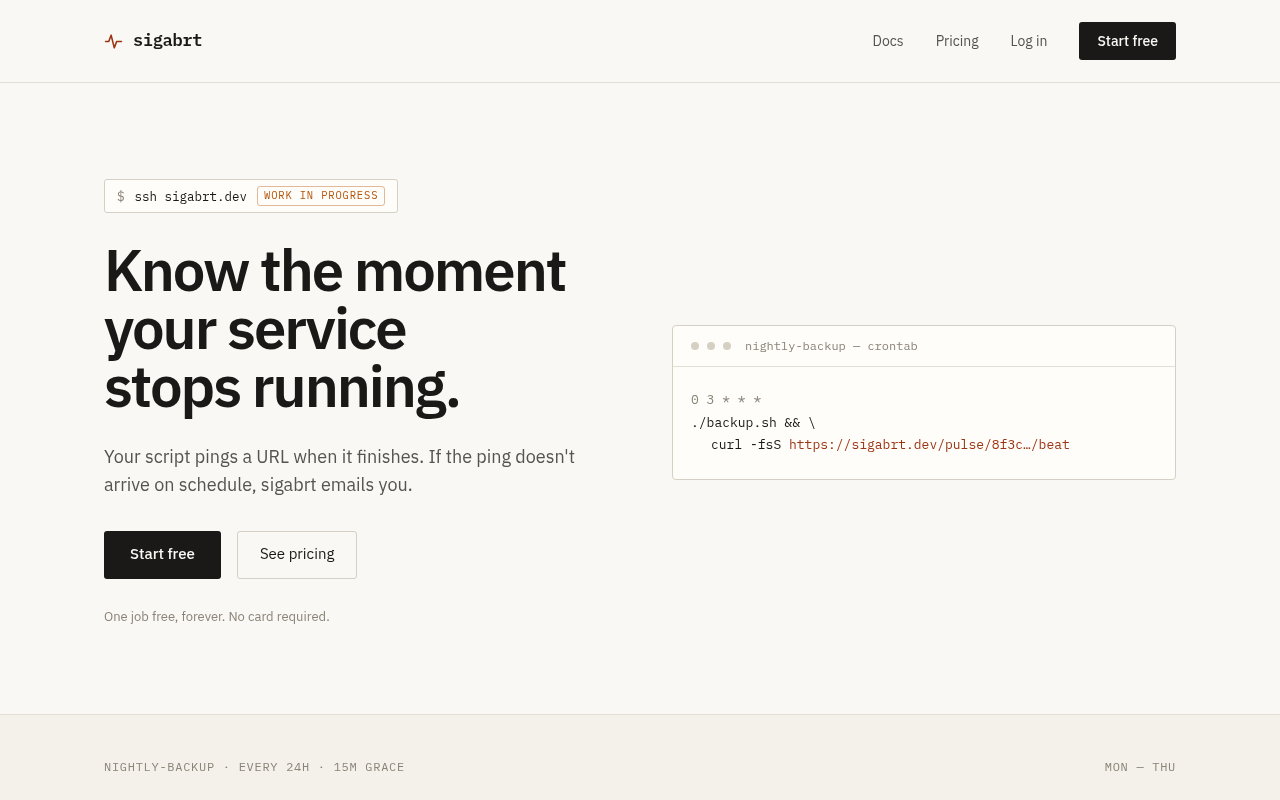Click the 'MON — THU' label
The height and width of the screenshot is (800, 1280).
(x=1140, y=767)
